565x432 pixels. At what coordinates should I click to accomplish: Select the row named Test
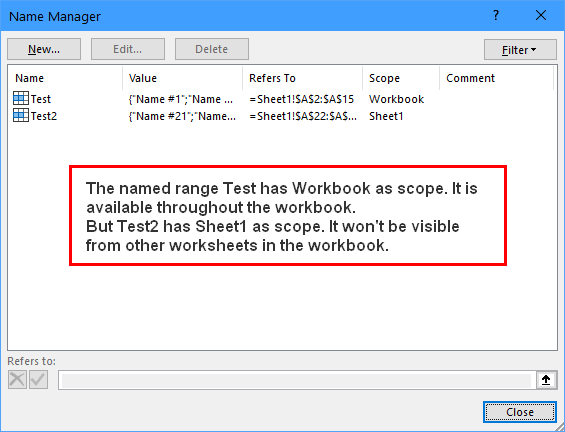(x=282, y=99)
